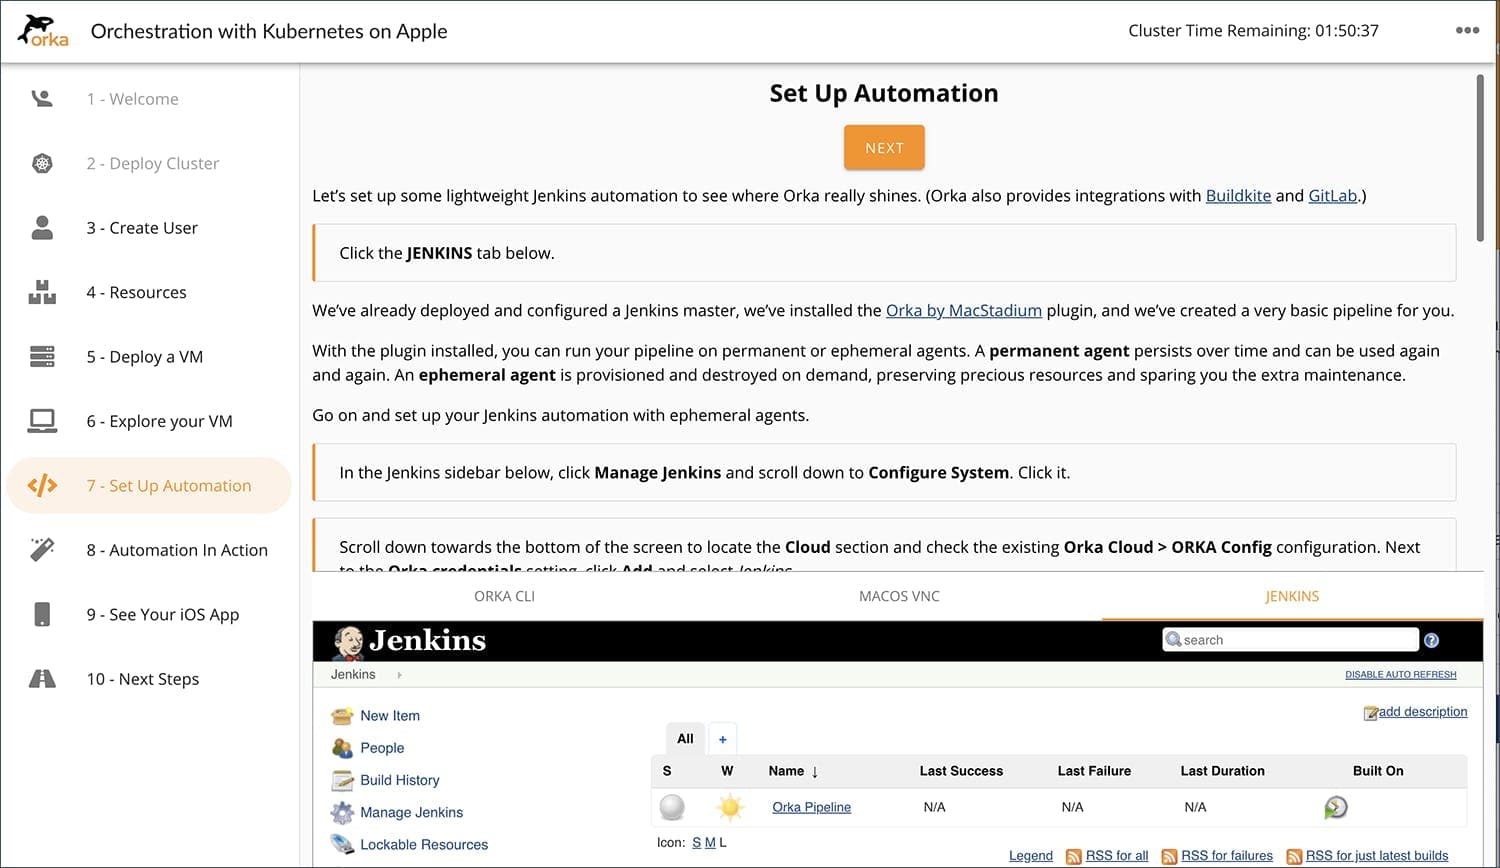Select the JENKINS tab

pos(1292,596)
